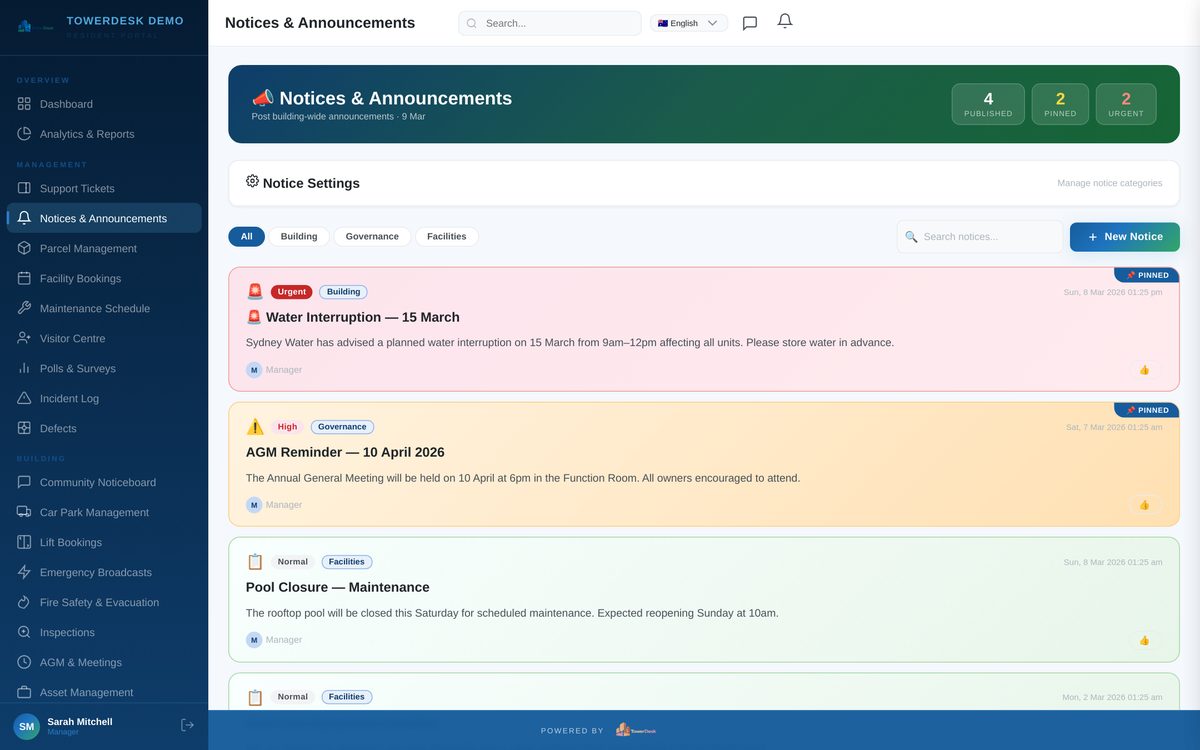The image size is (1200, 750).
Task: Click the New Notice button
Action: (x=1124, y=236)
